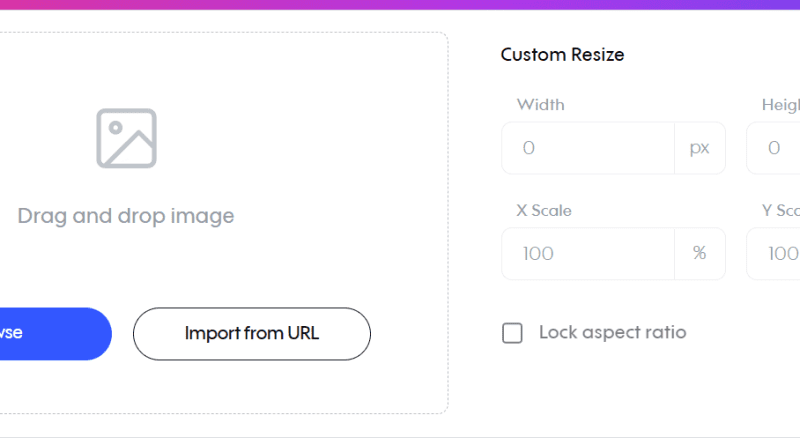The width and height of the screenshot is (800, 445).
Task: Click the Height field label
Action: coord(781,105)
